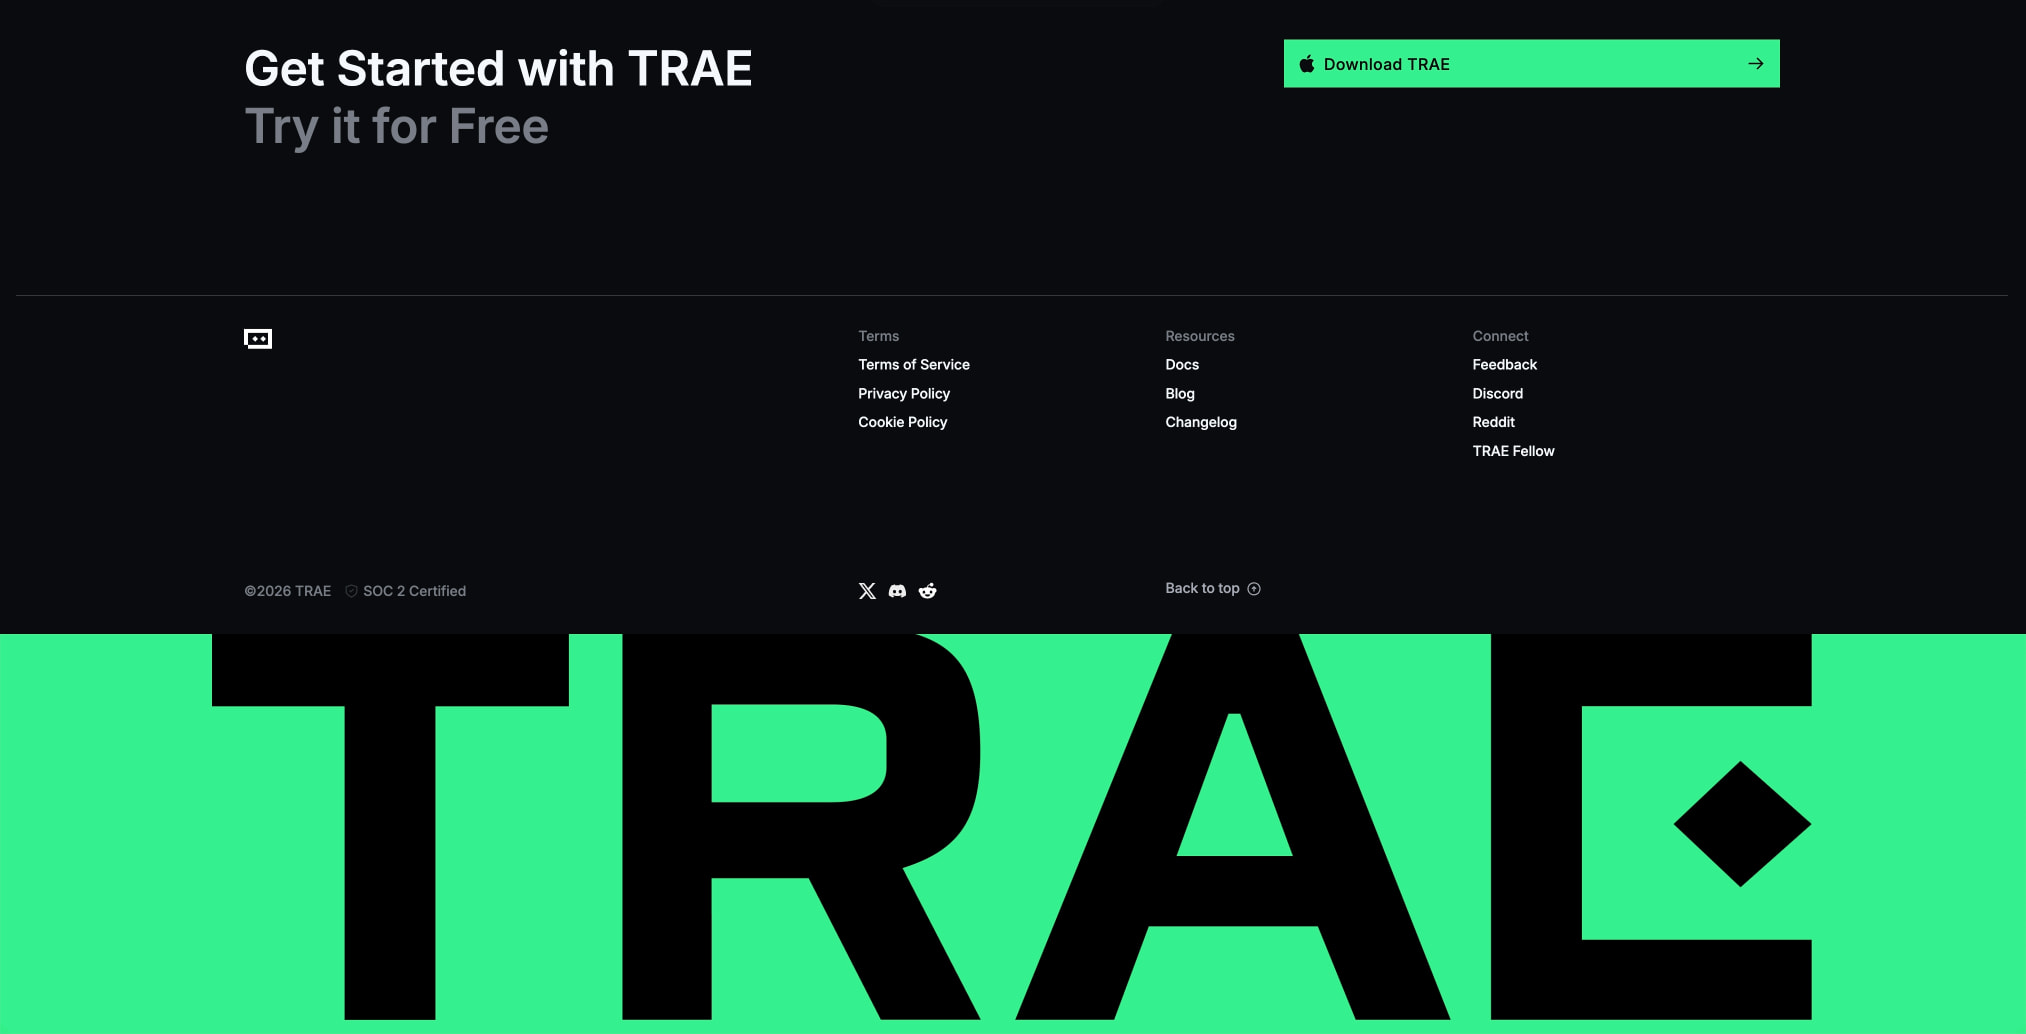2026x1034 pixels.
Task: Click the Connect column heading
Action: coord(1500,336)
